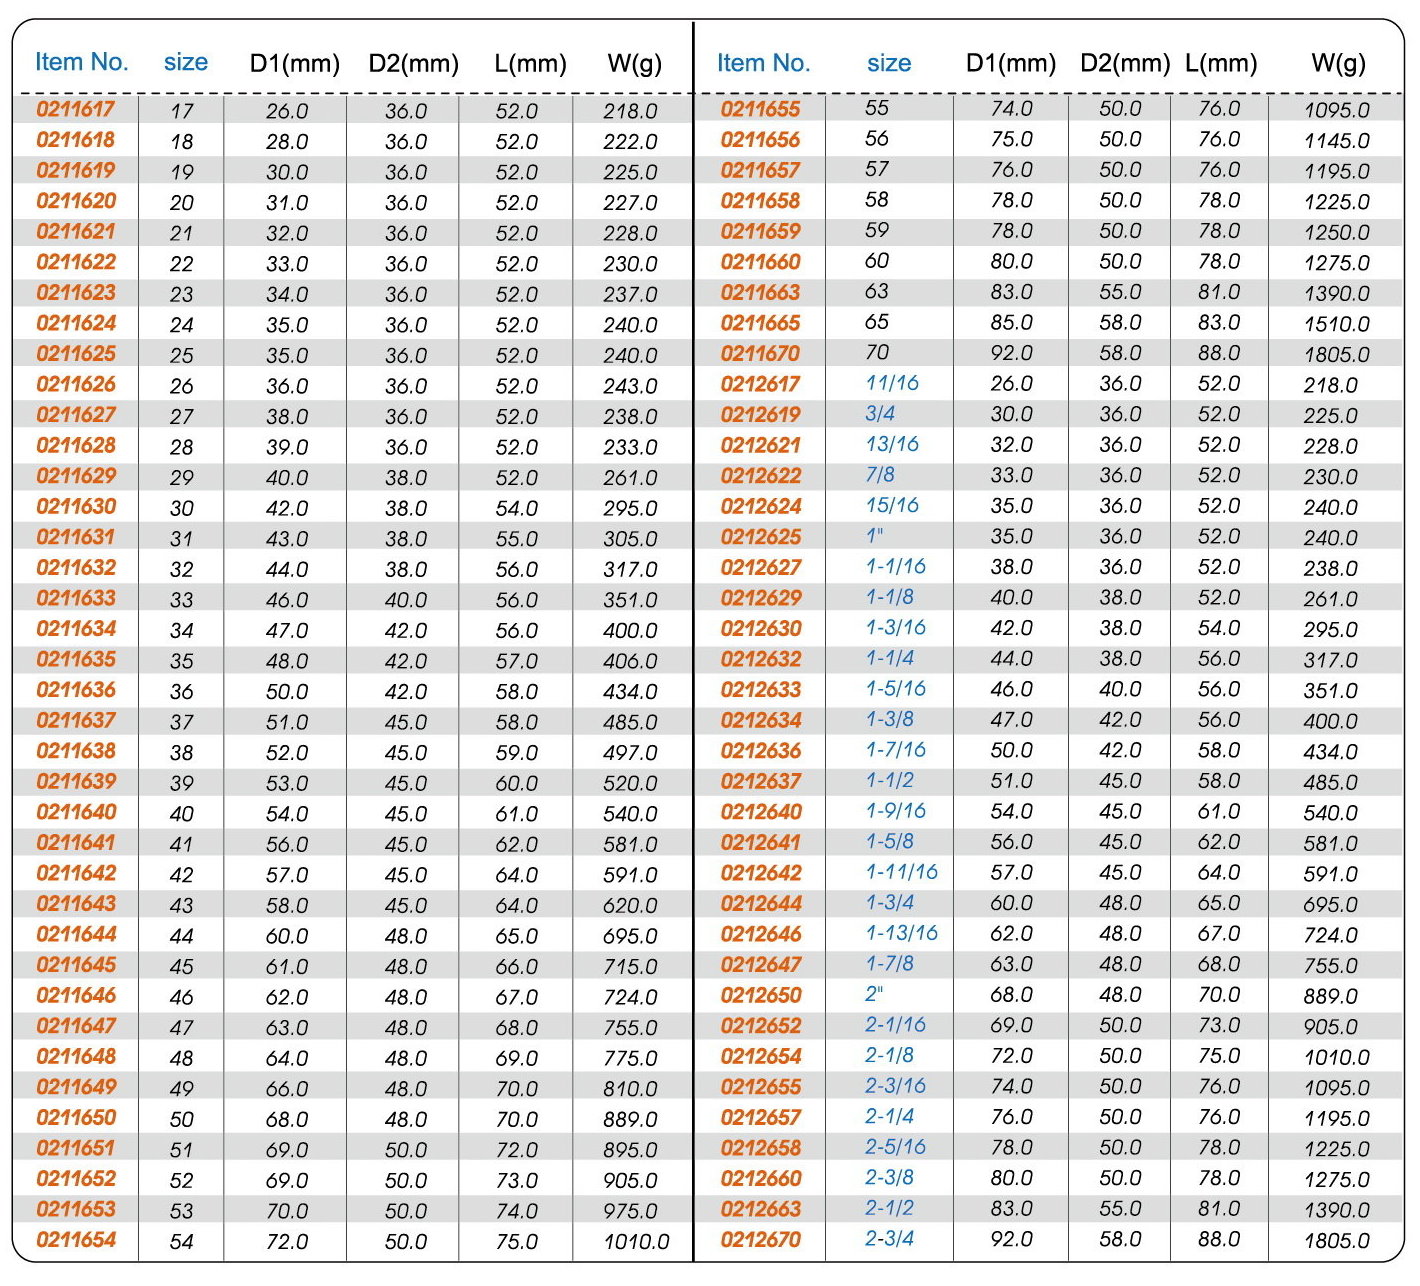The width and height of the screenshot is (1420, 1286).
Task: Click weight 1010.0 in row 0211654
Action: coord(636,1242)
